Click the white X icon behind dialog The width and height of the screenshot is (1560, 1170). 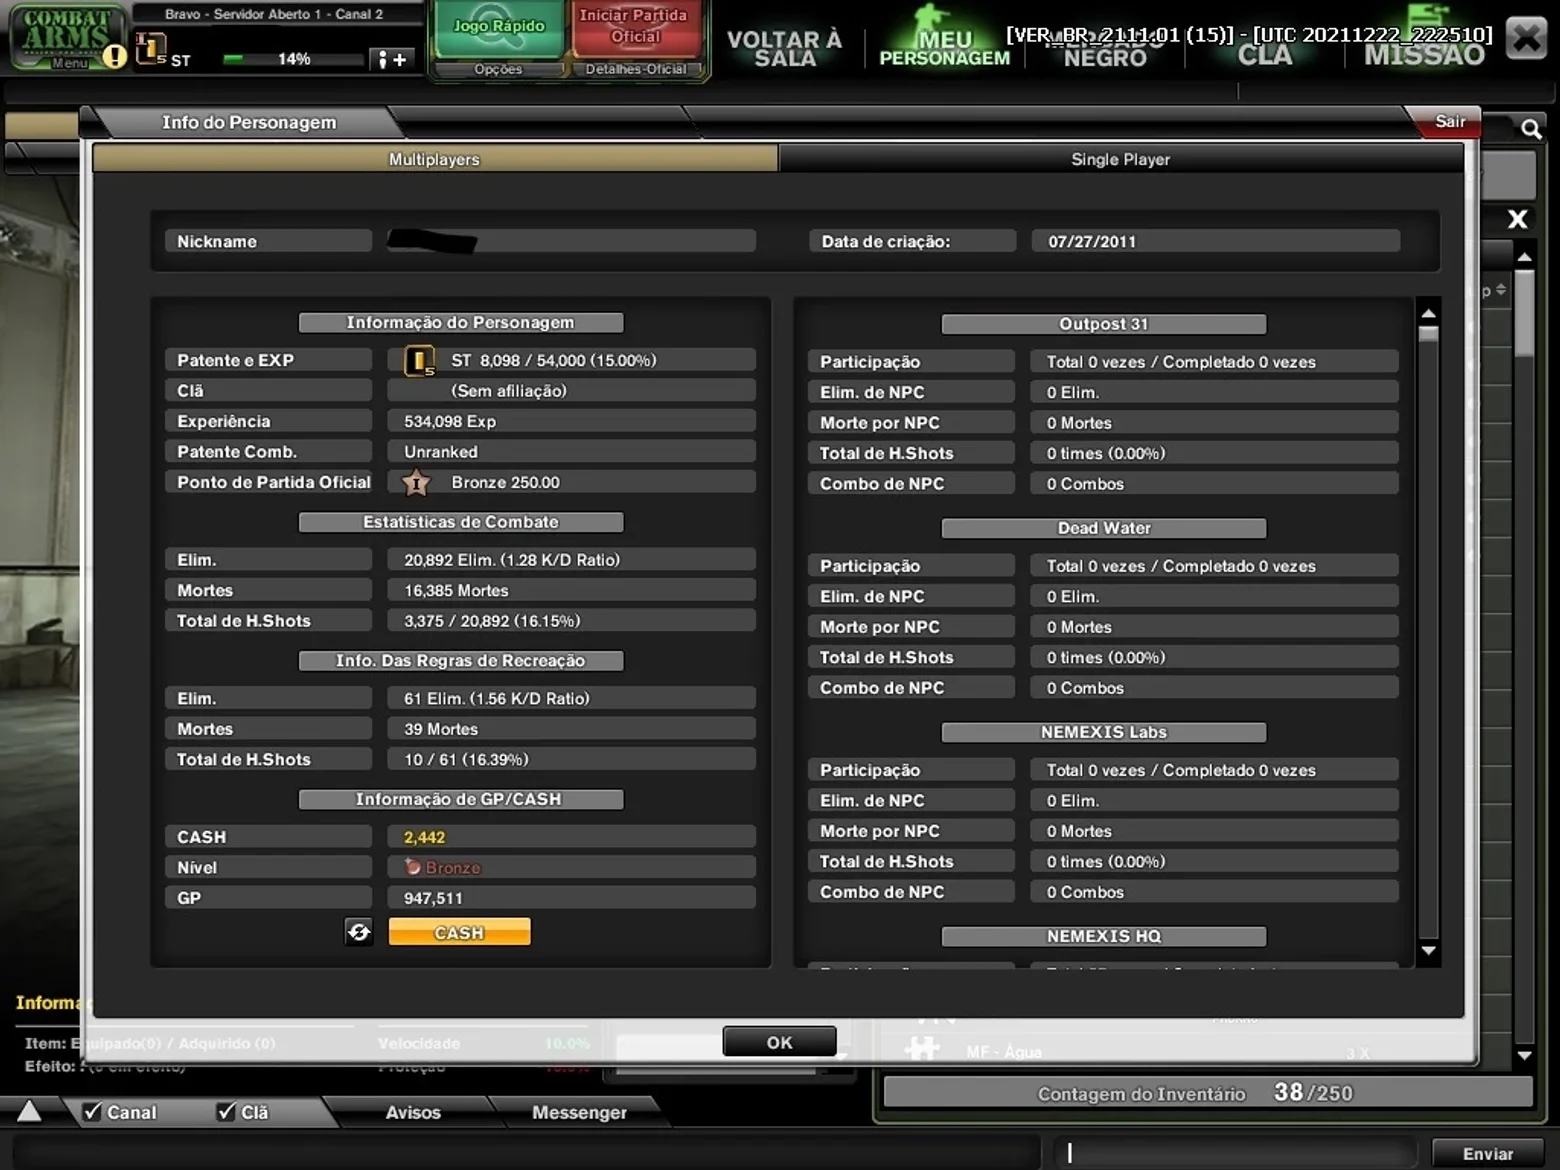[1517, 219]
